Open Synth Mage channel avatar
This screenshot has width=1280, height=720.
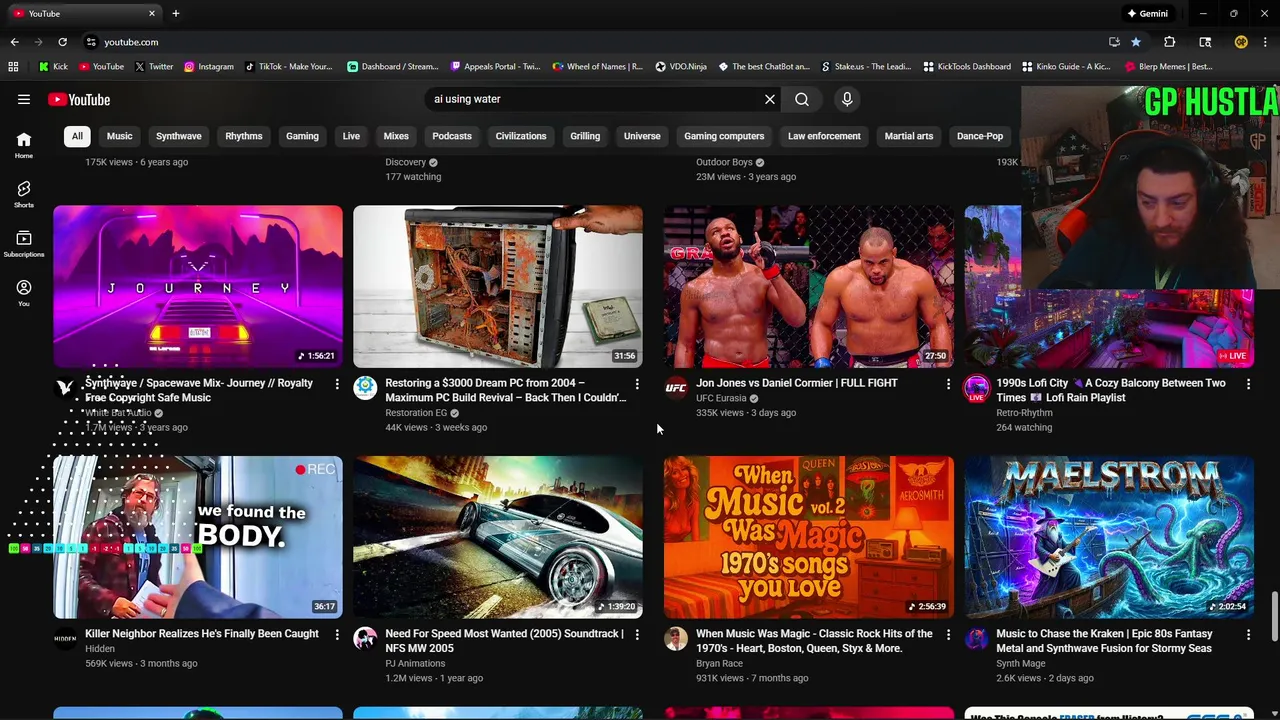[x=976, y=639]
